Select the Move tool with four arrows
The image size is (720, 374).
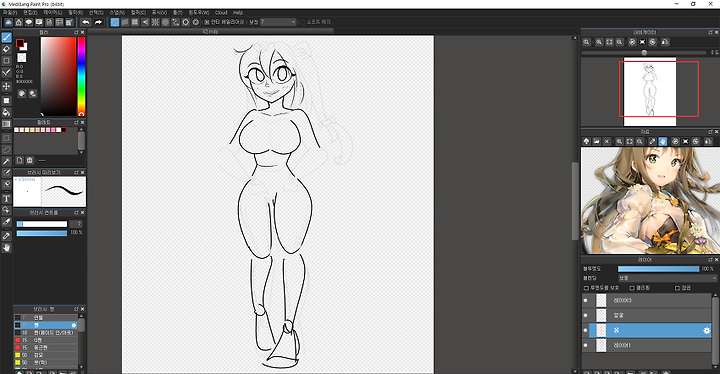[x=6, y=86]
